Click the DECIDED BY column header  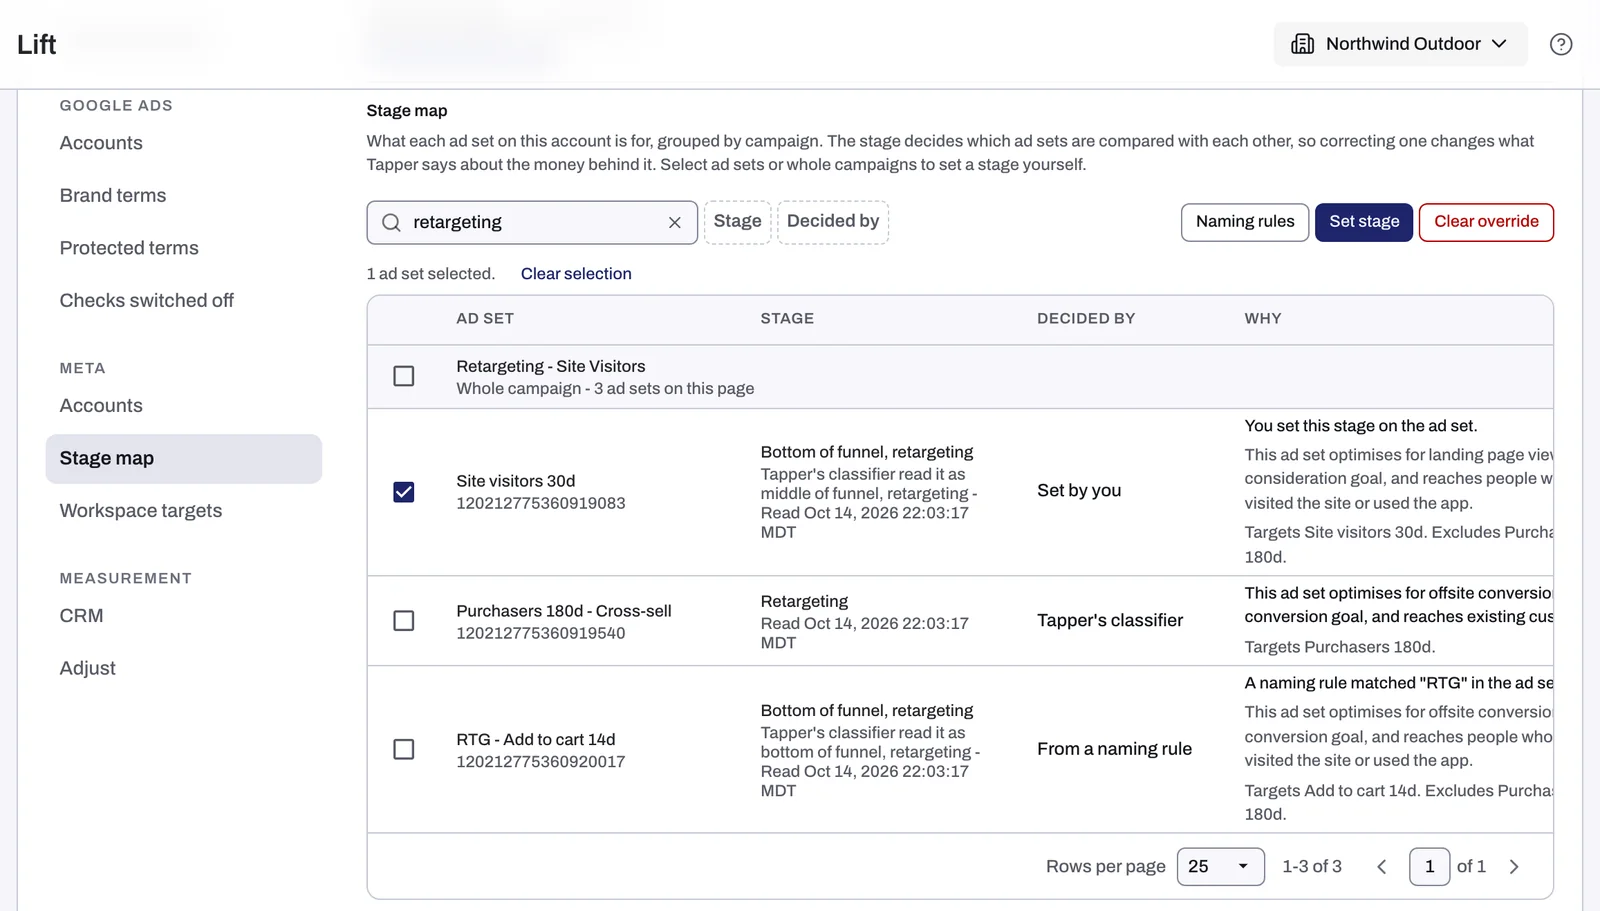(x=1086, y=319)
